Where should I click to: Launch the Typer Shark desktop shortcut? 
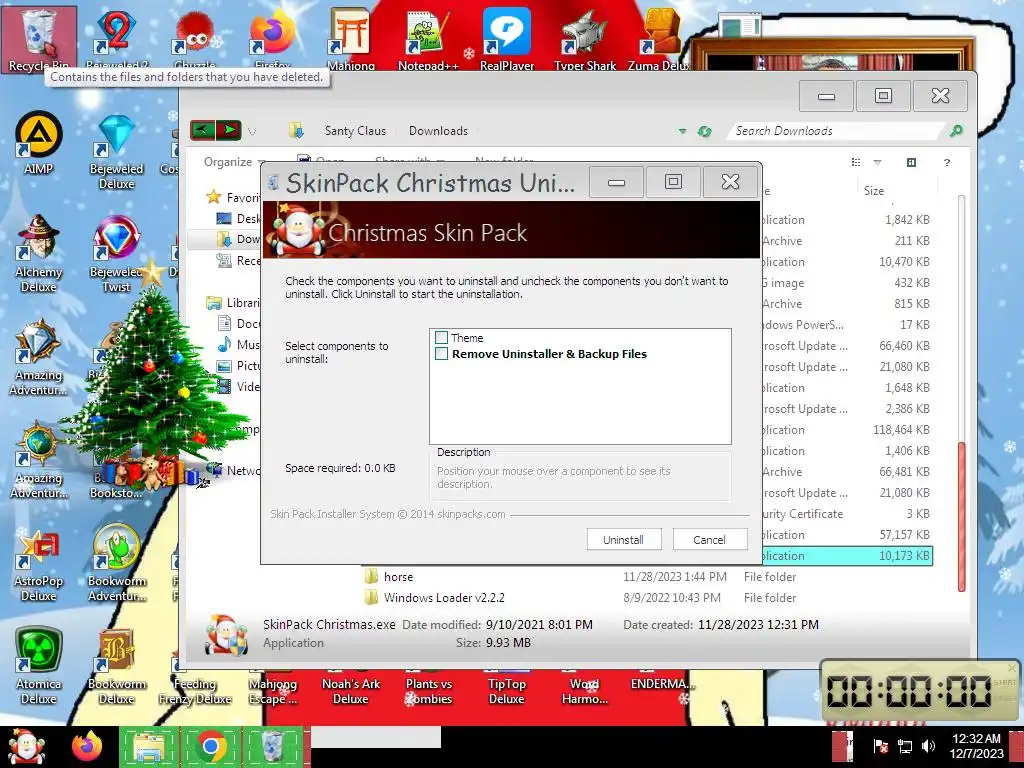[x=584, y=38]
